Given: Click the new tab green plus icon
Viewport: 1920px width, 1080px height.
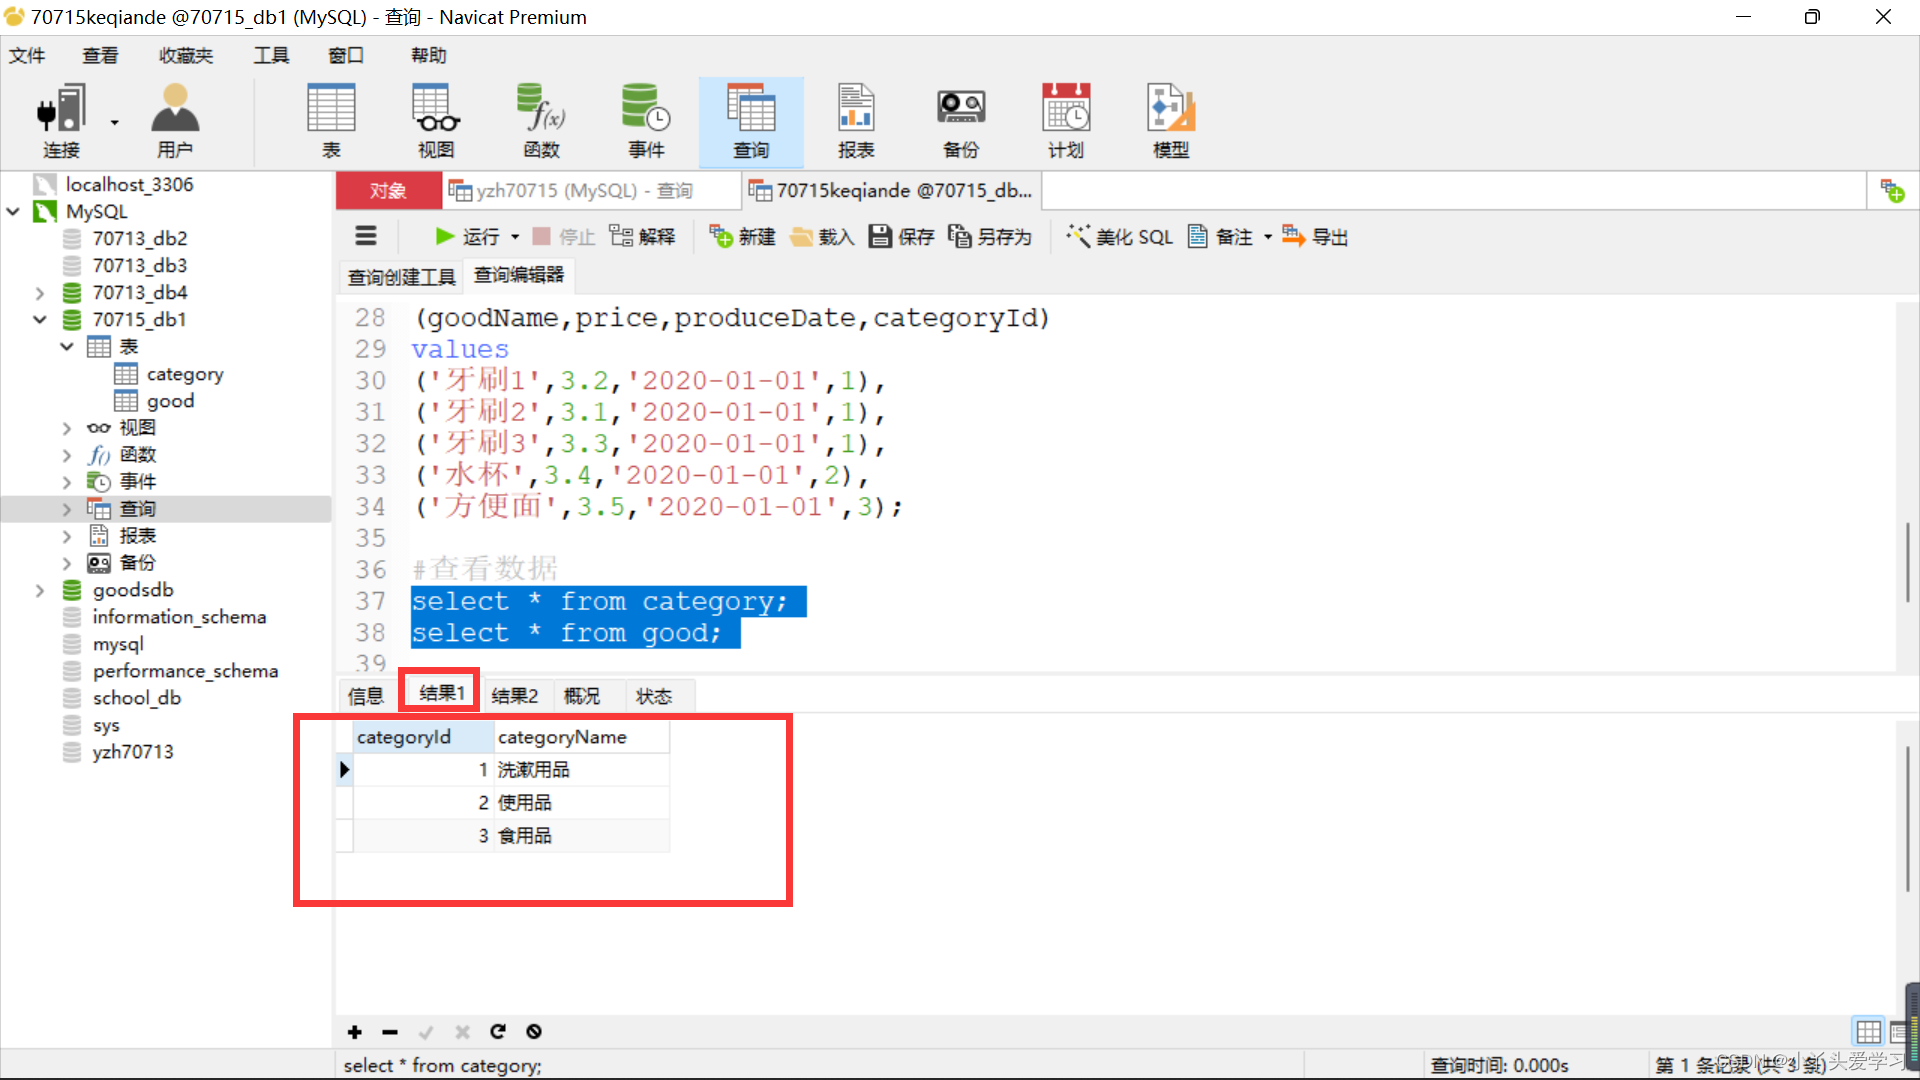Looking at the screenshot, I should 1892,190.
